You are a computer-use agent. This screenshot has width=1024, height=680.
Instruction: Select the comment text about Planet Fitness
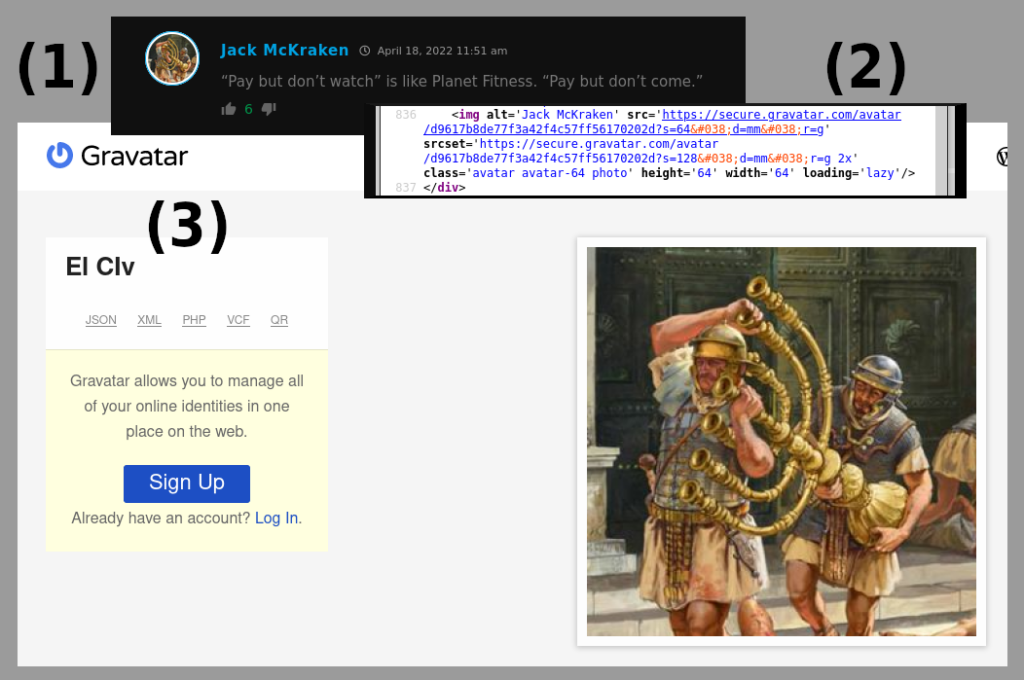pos(462,82)
